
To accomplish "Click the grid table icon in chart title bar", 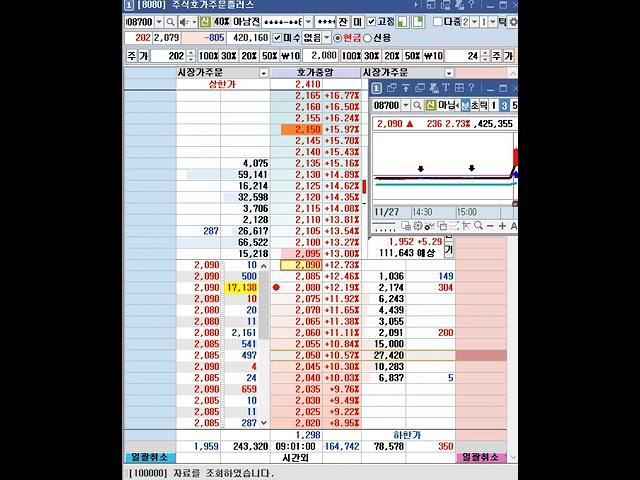I will coord(459,87).
